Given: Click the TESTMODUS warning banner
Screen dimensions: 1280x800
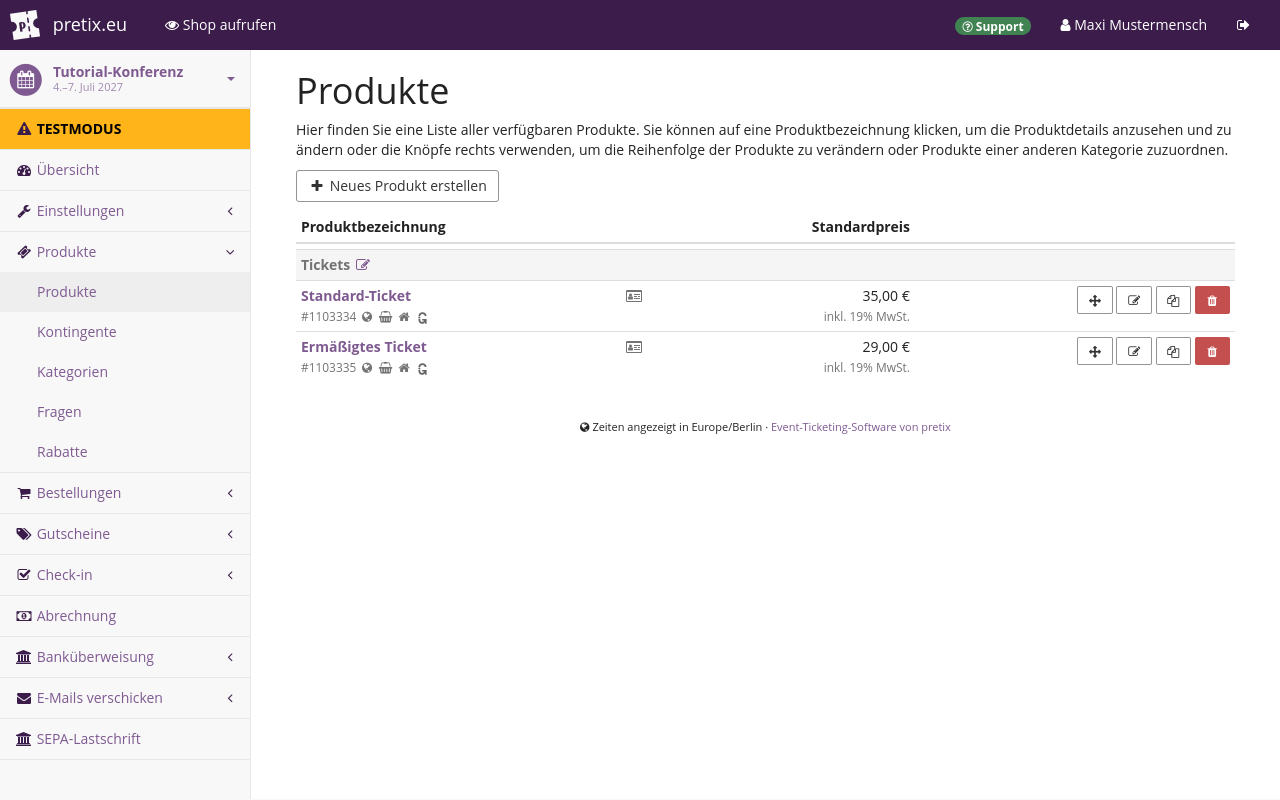Looking at the screenshot, I should pyautogui.click(x=125, y=129).
